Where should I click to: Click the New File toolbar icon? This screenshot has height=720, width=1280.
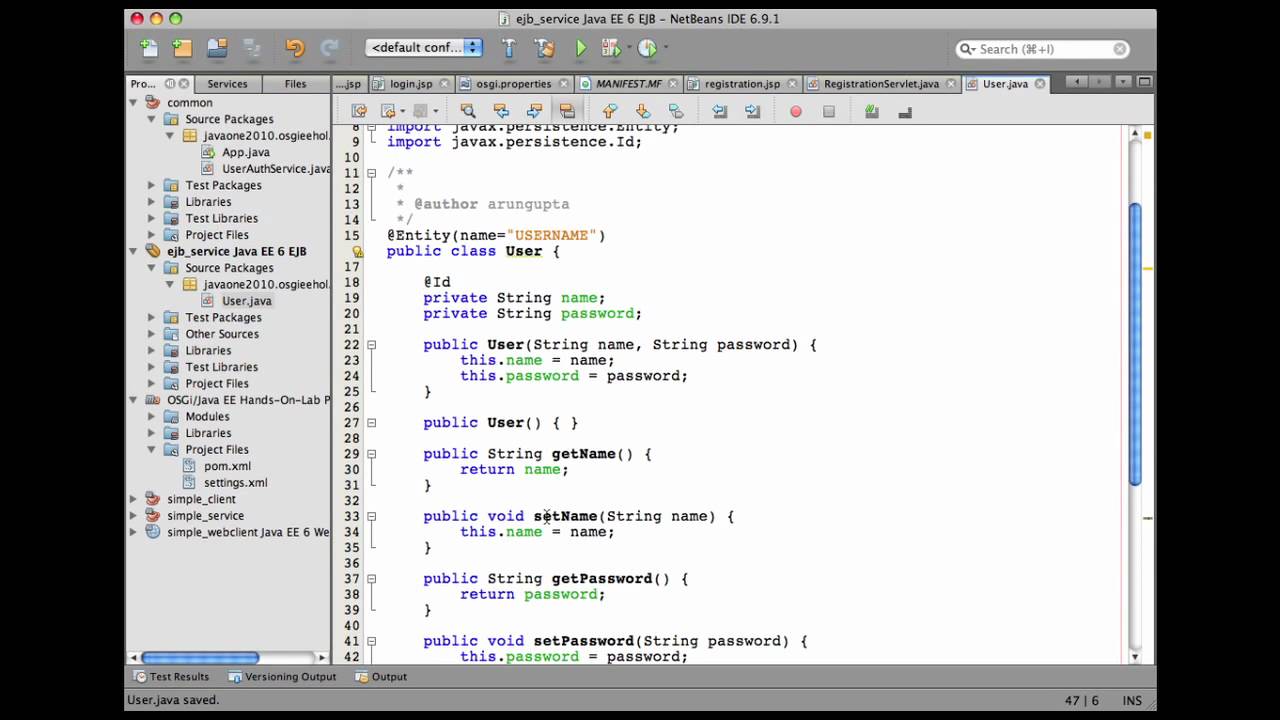148,47
